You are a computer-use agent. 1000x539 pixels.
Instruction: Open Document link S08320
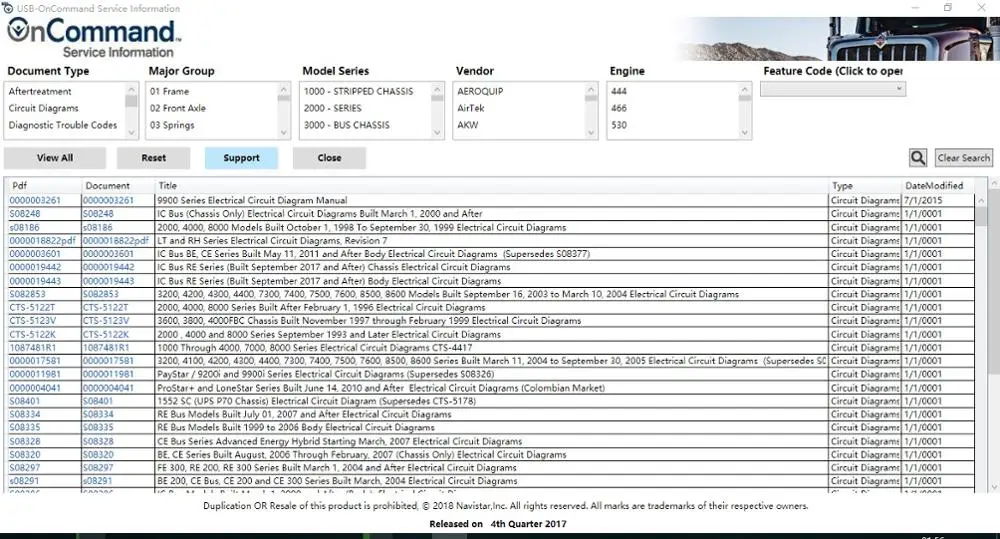(98, 455)
